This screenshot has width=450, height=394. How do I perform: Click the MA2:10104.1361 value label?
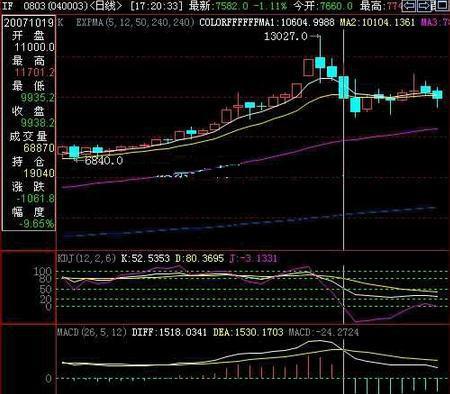pyautogui.click(x=377, y=22)
